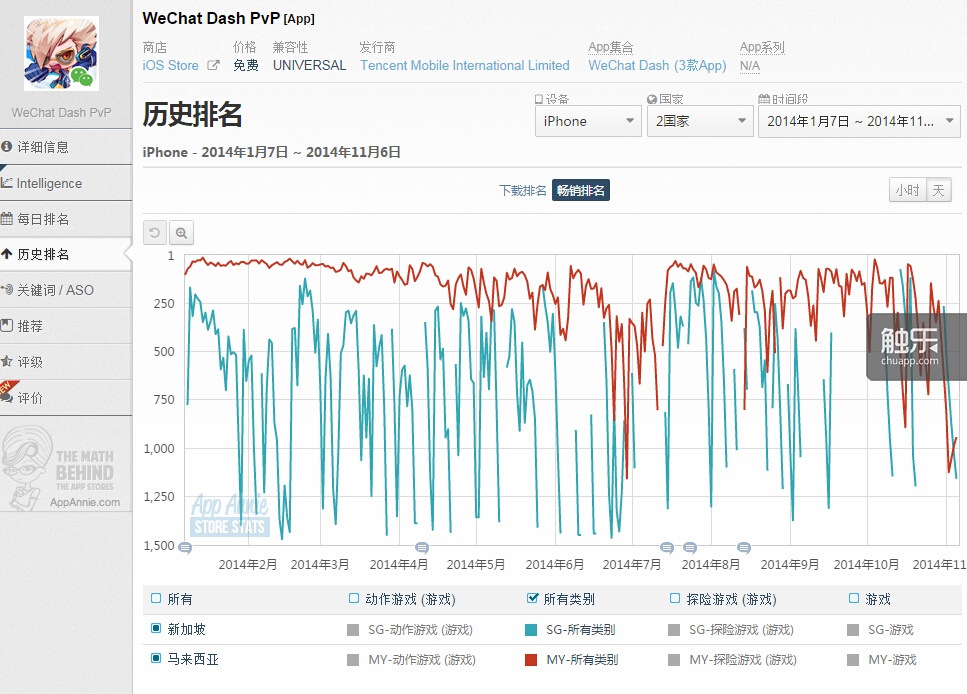The width and height of the screenshot is (967, 694).
Task: Click the device icon next to 设备
Action: pyautogui.click(x=539, y=99)
